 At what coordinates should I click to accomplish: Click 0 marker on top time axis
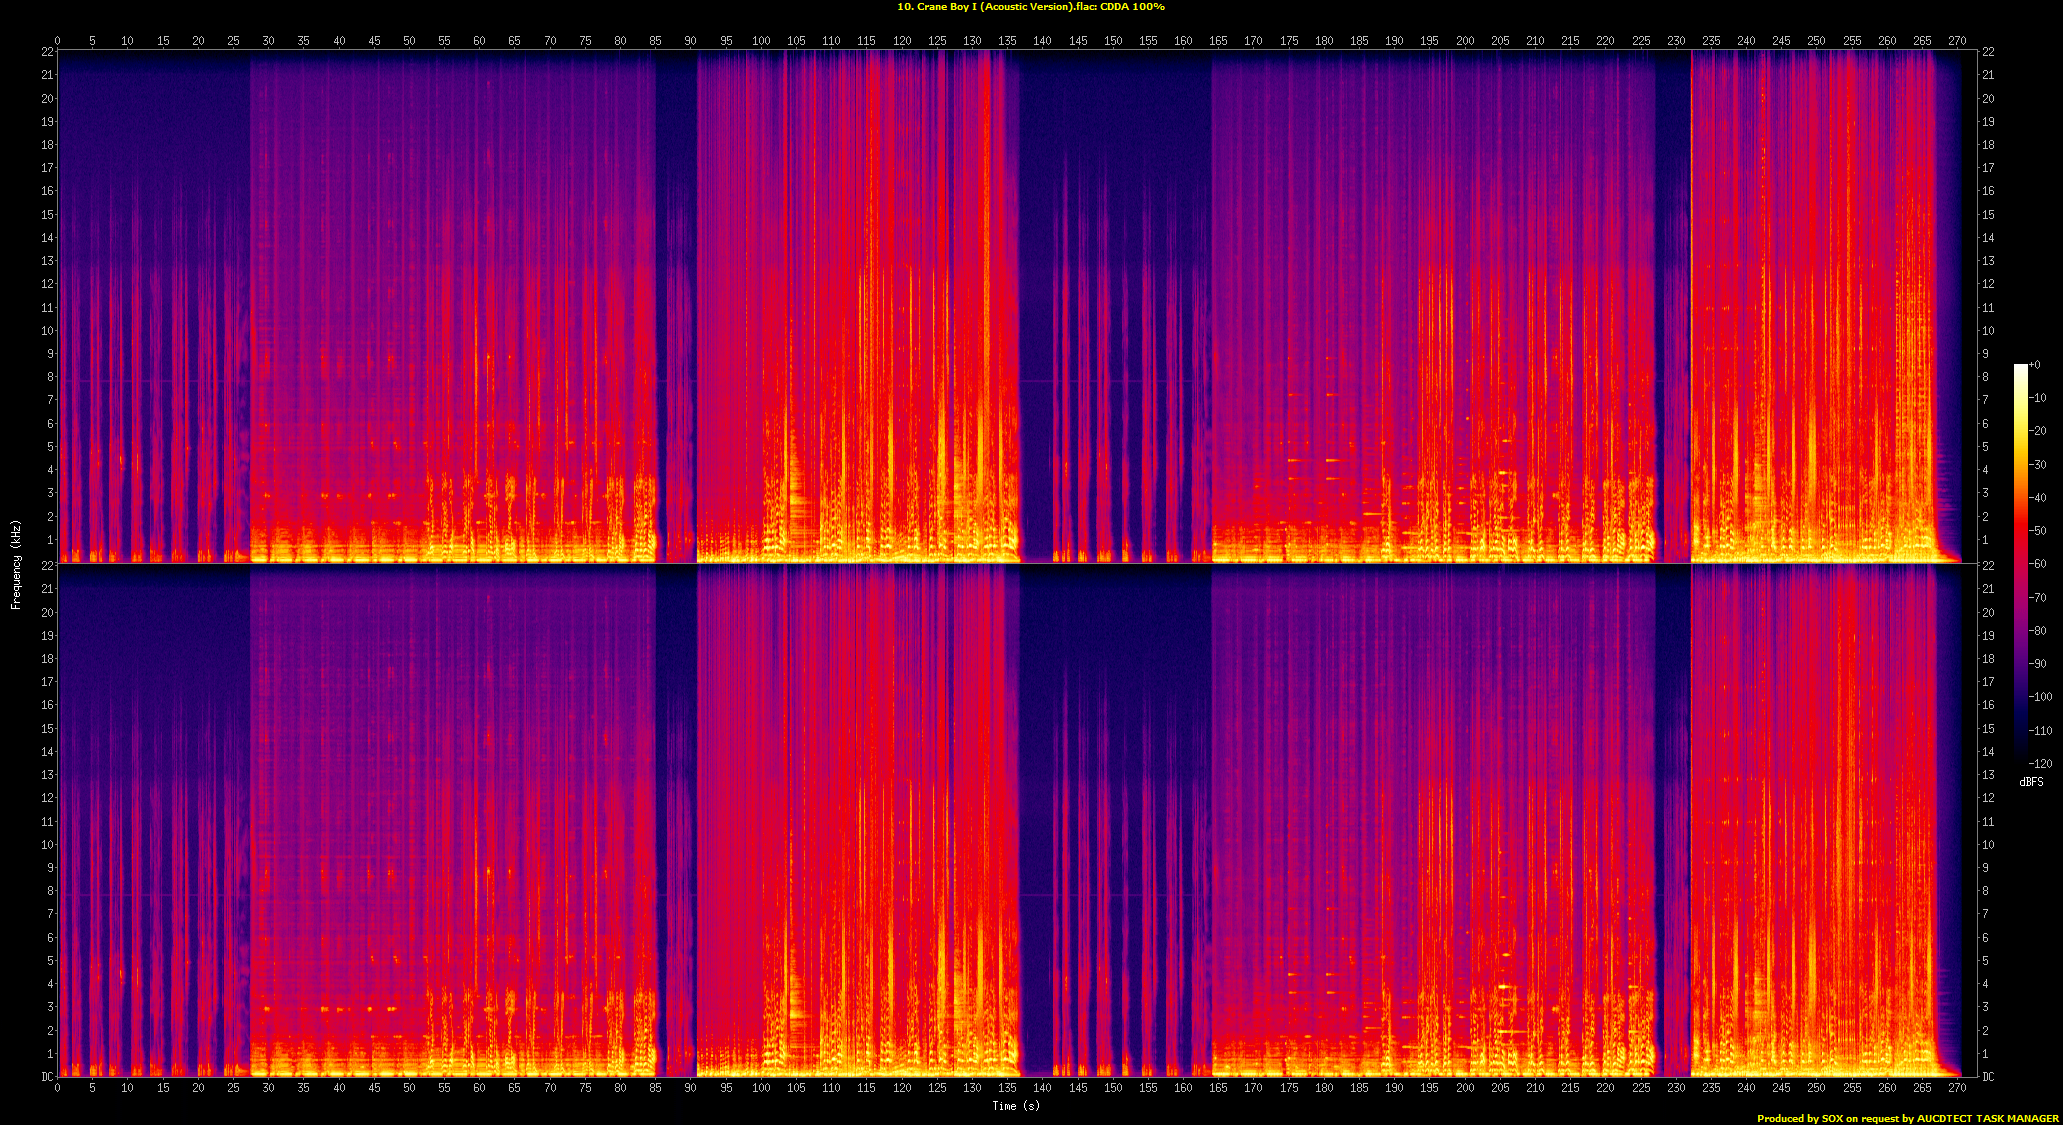[x=57, y=41]
